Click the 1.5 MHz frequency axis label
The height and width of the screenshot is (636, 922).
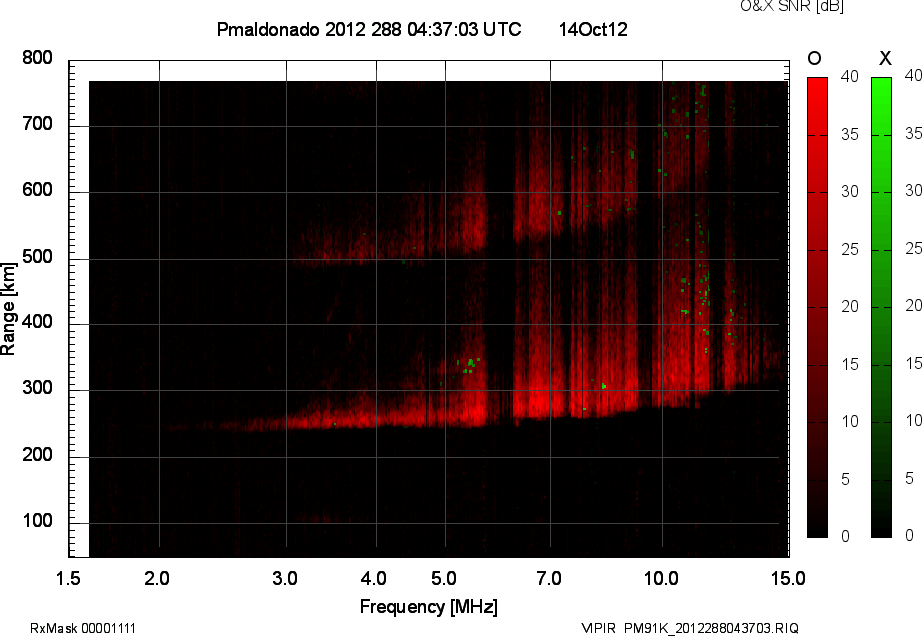pos(68,578)
